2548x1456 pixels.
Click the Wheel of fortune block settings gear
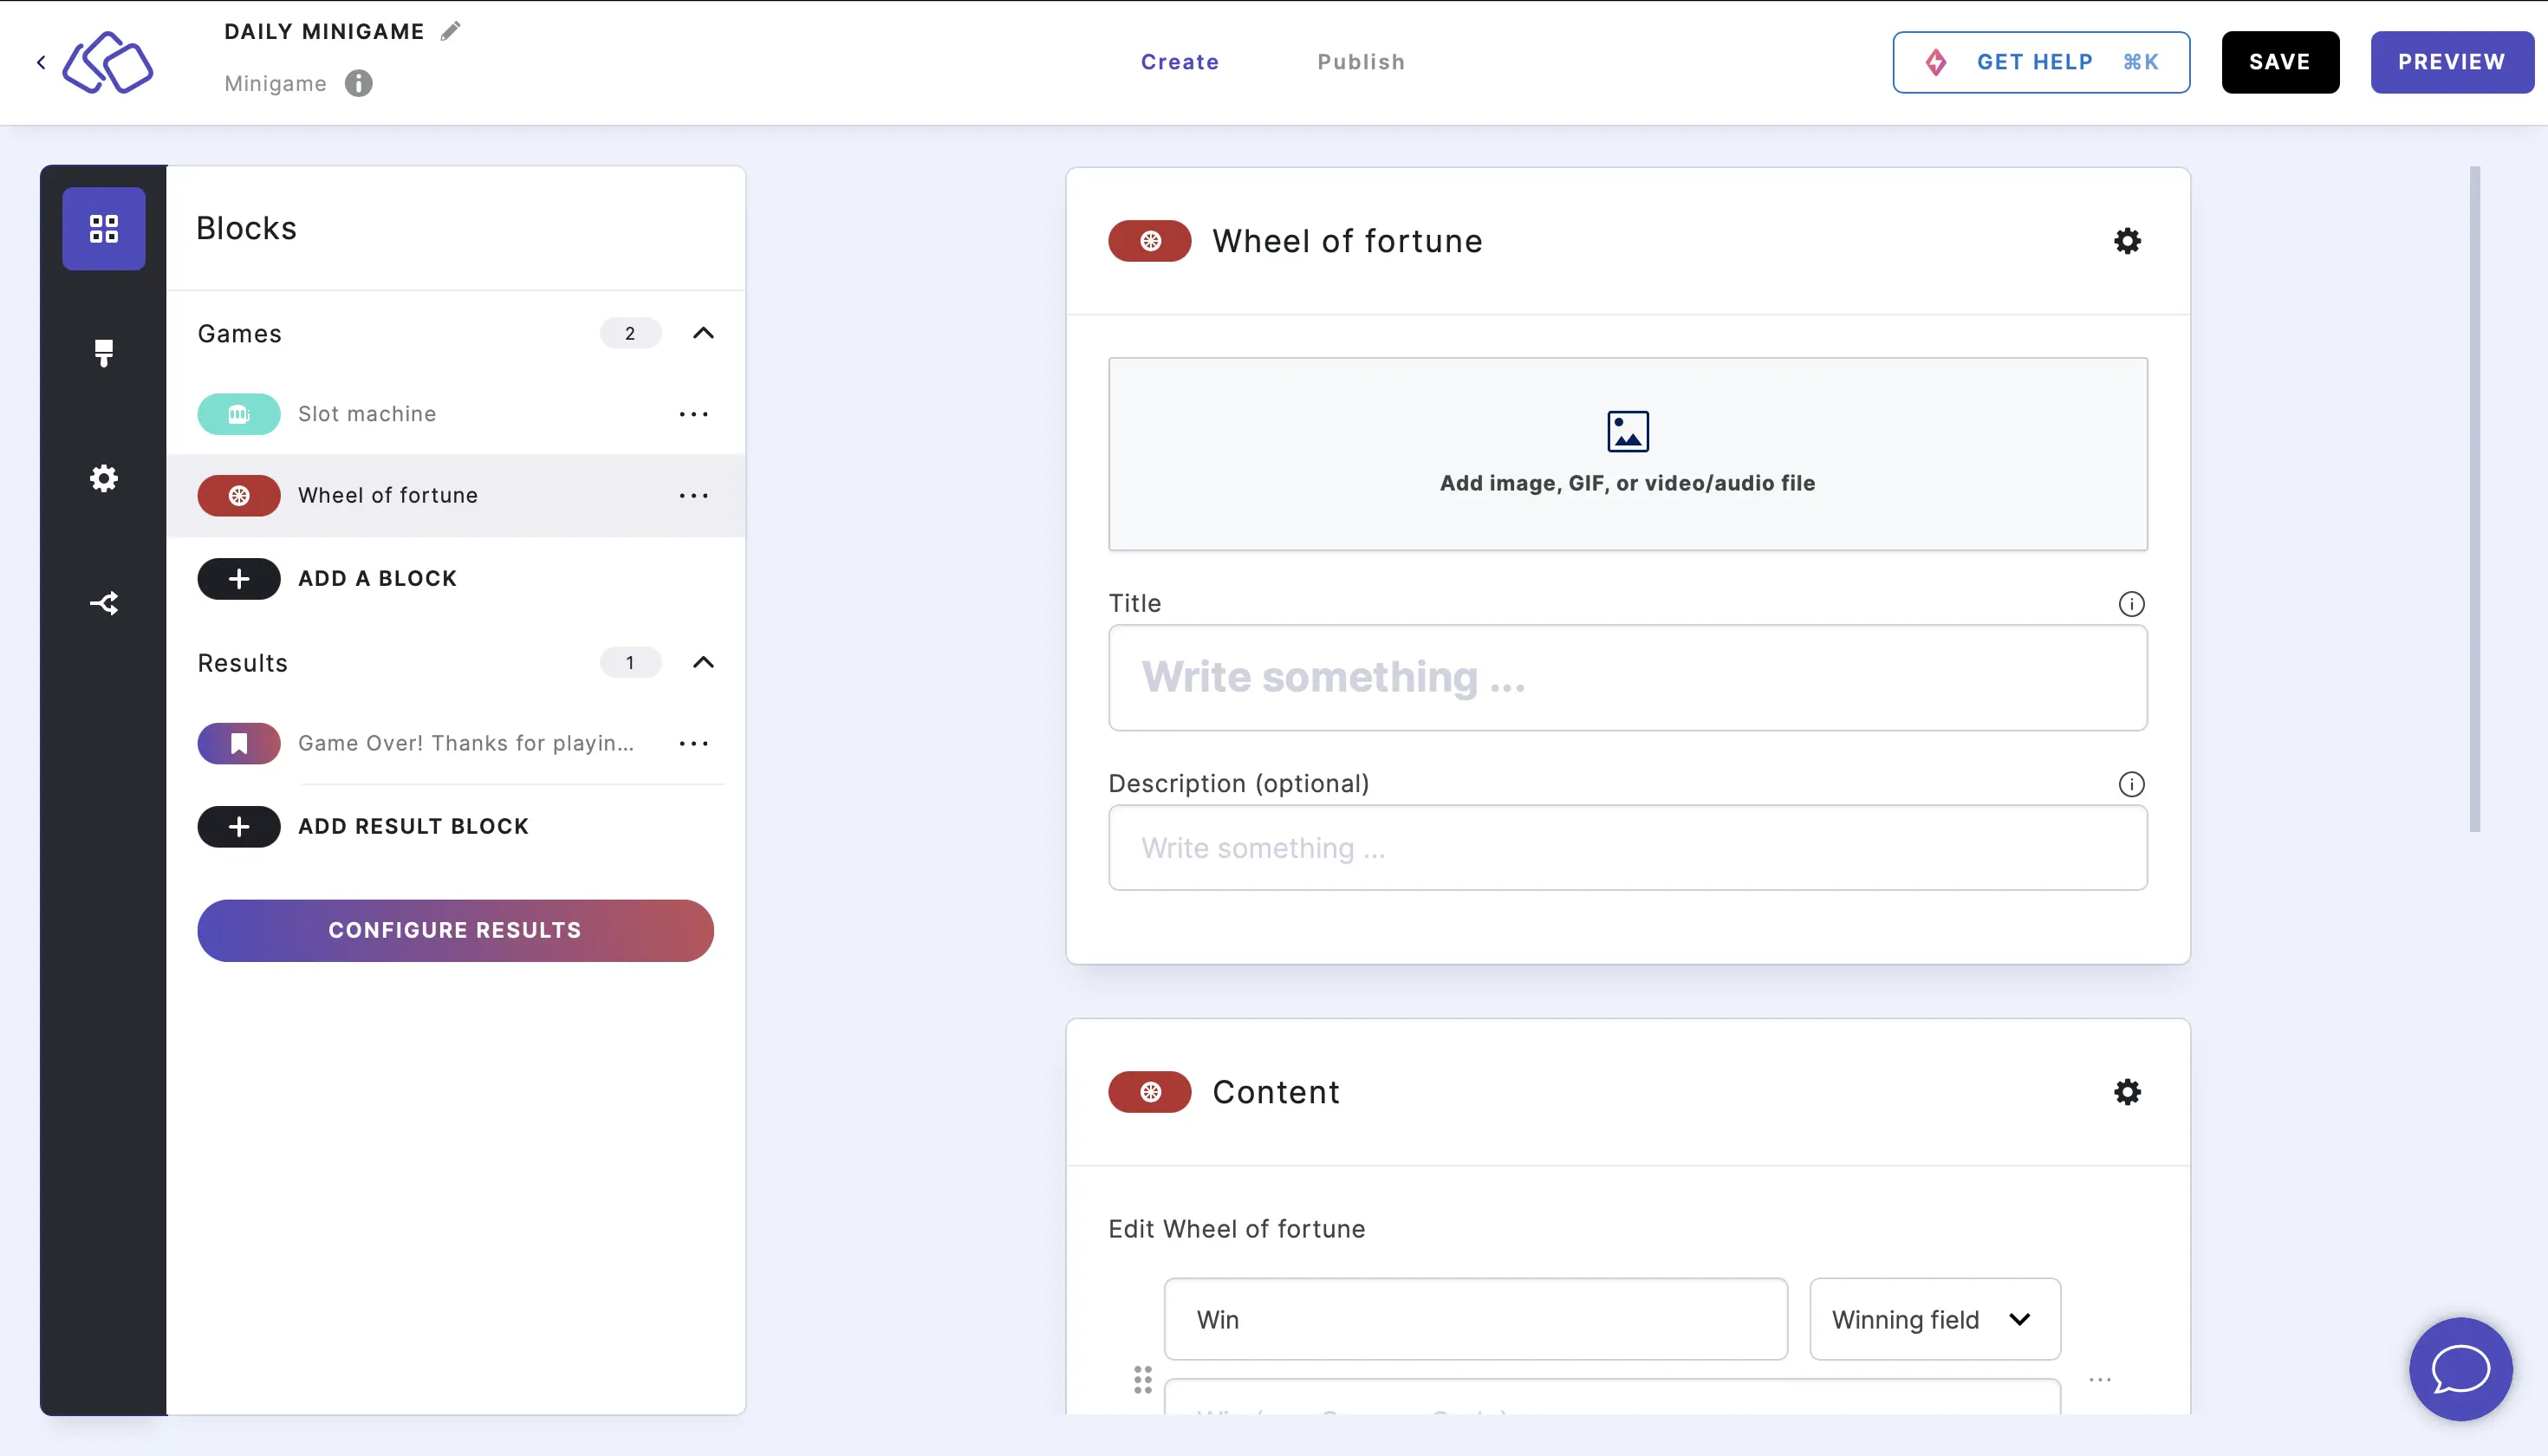2128,242
